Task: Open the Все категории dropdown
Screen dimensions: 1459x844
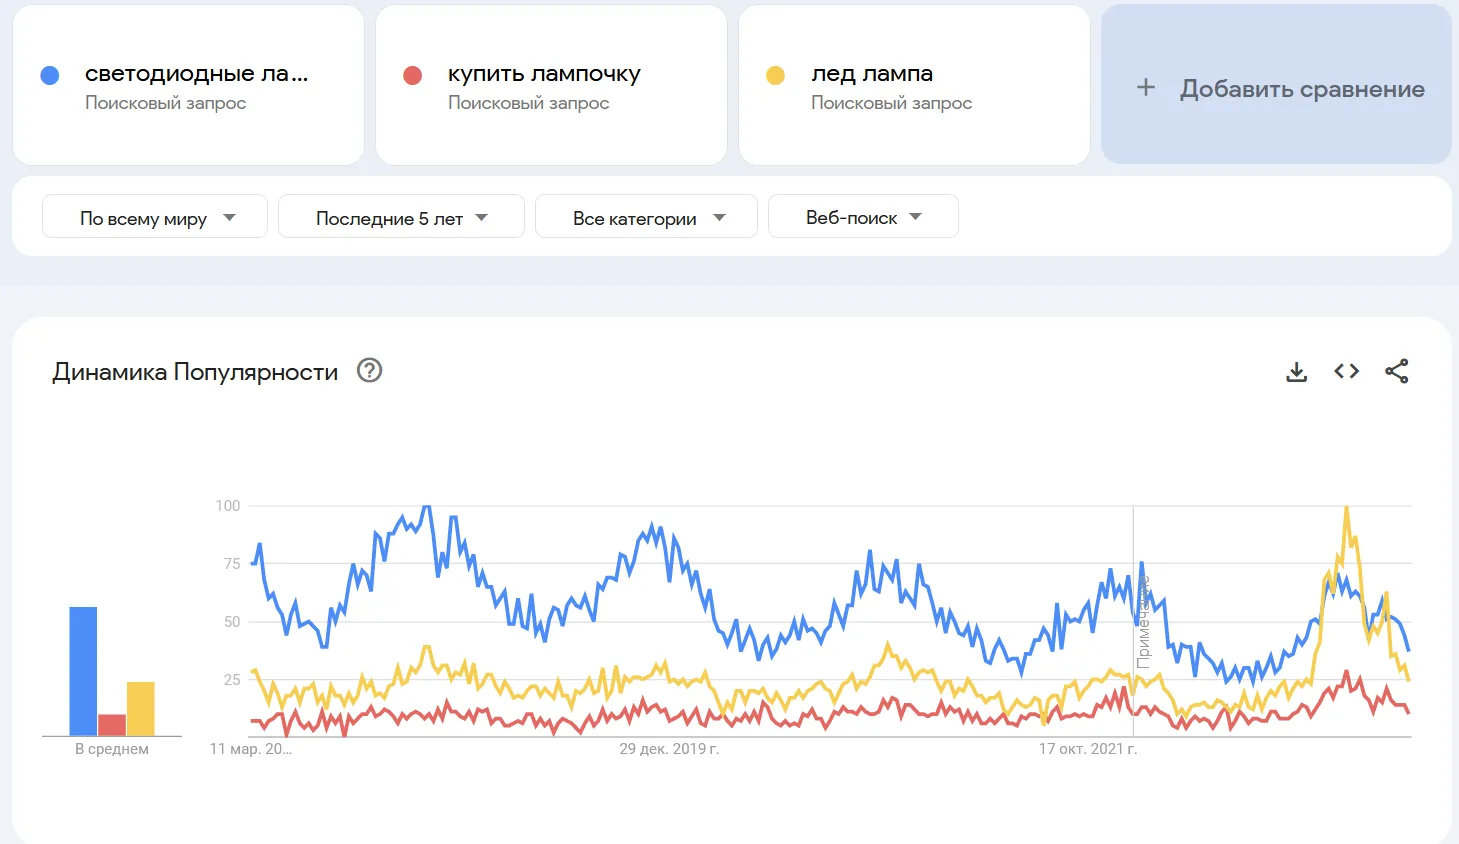Action: point(646,217)
